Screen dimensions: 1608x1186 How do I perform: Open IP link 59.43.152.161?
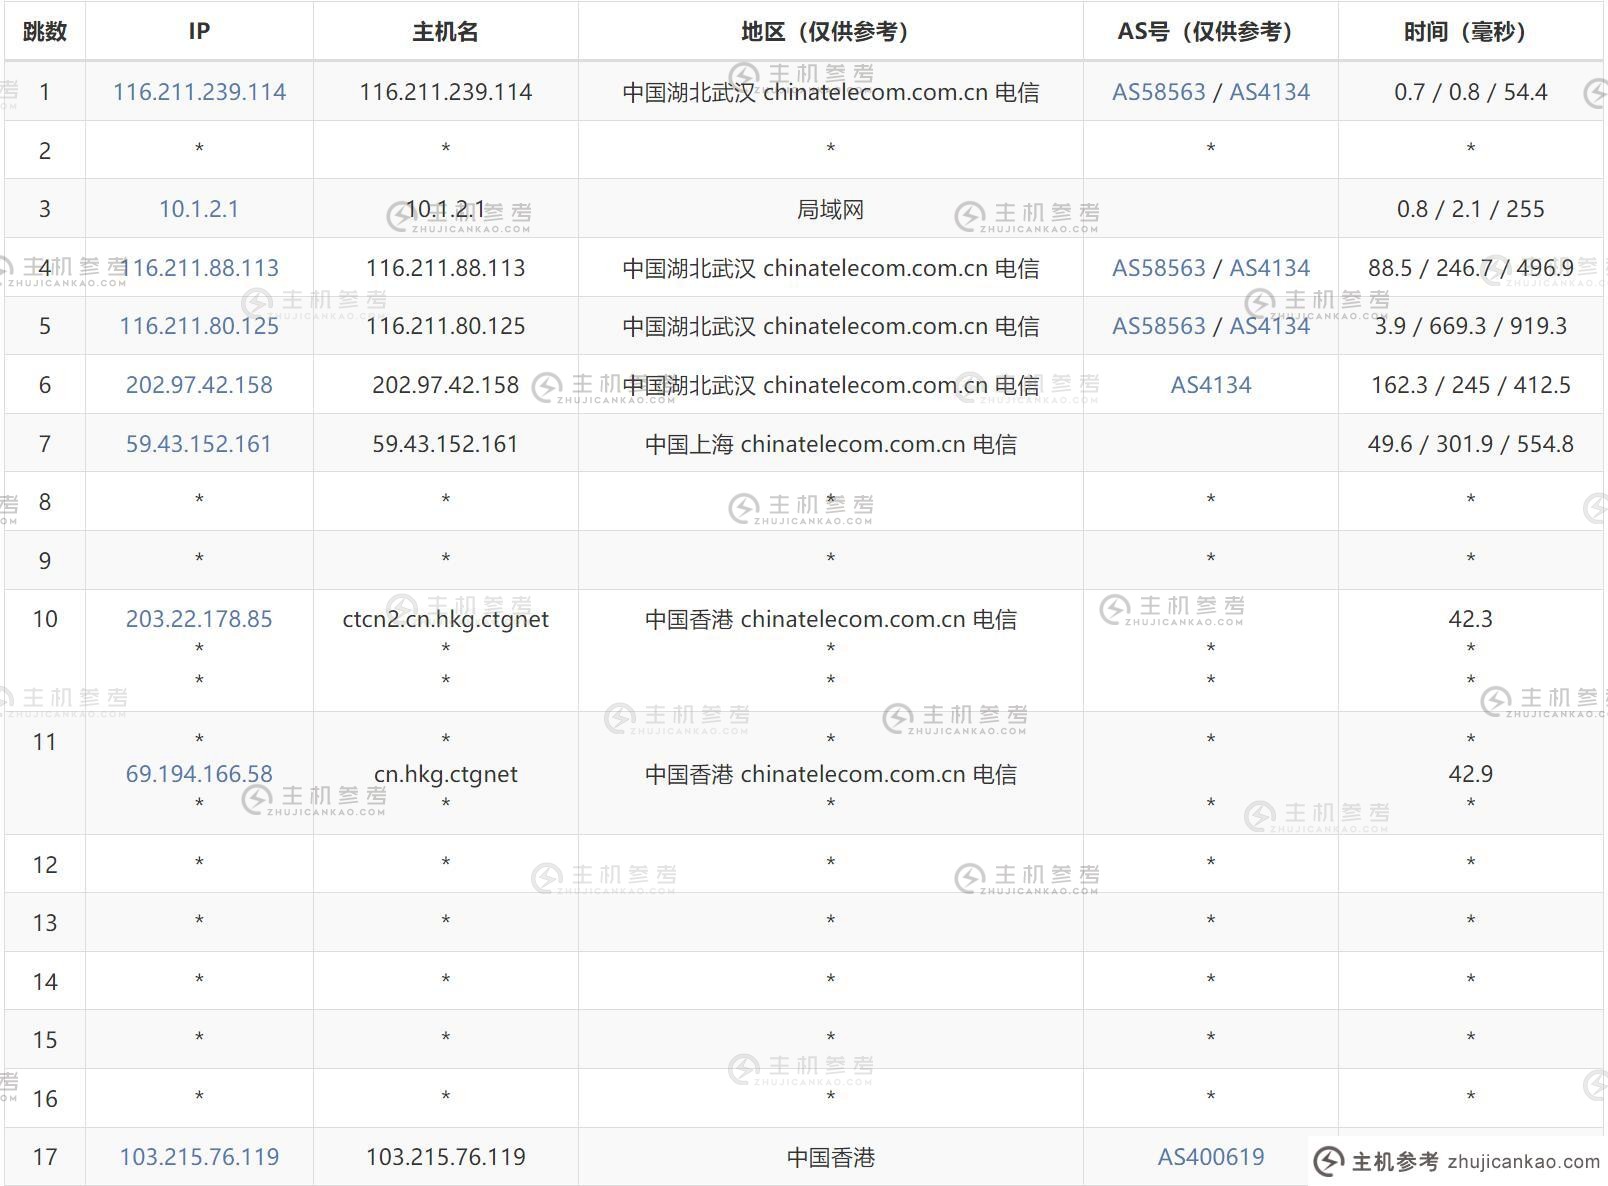point(199,444)
